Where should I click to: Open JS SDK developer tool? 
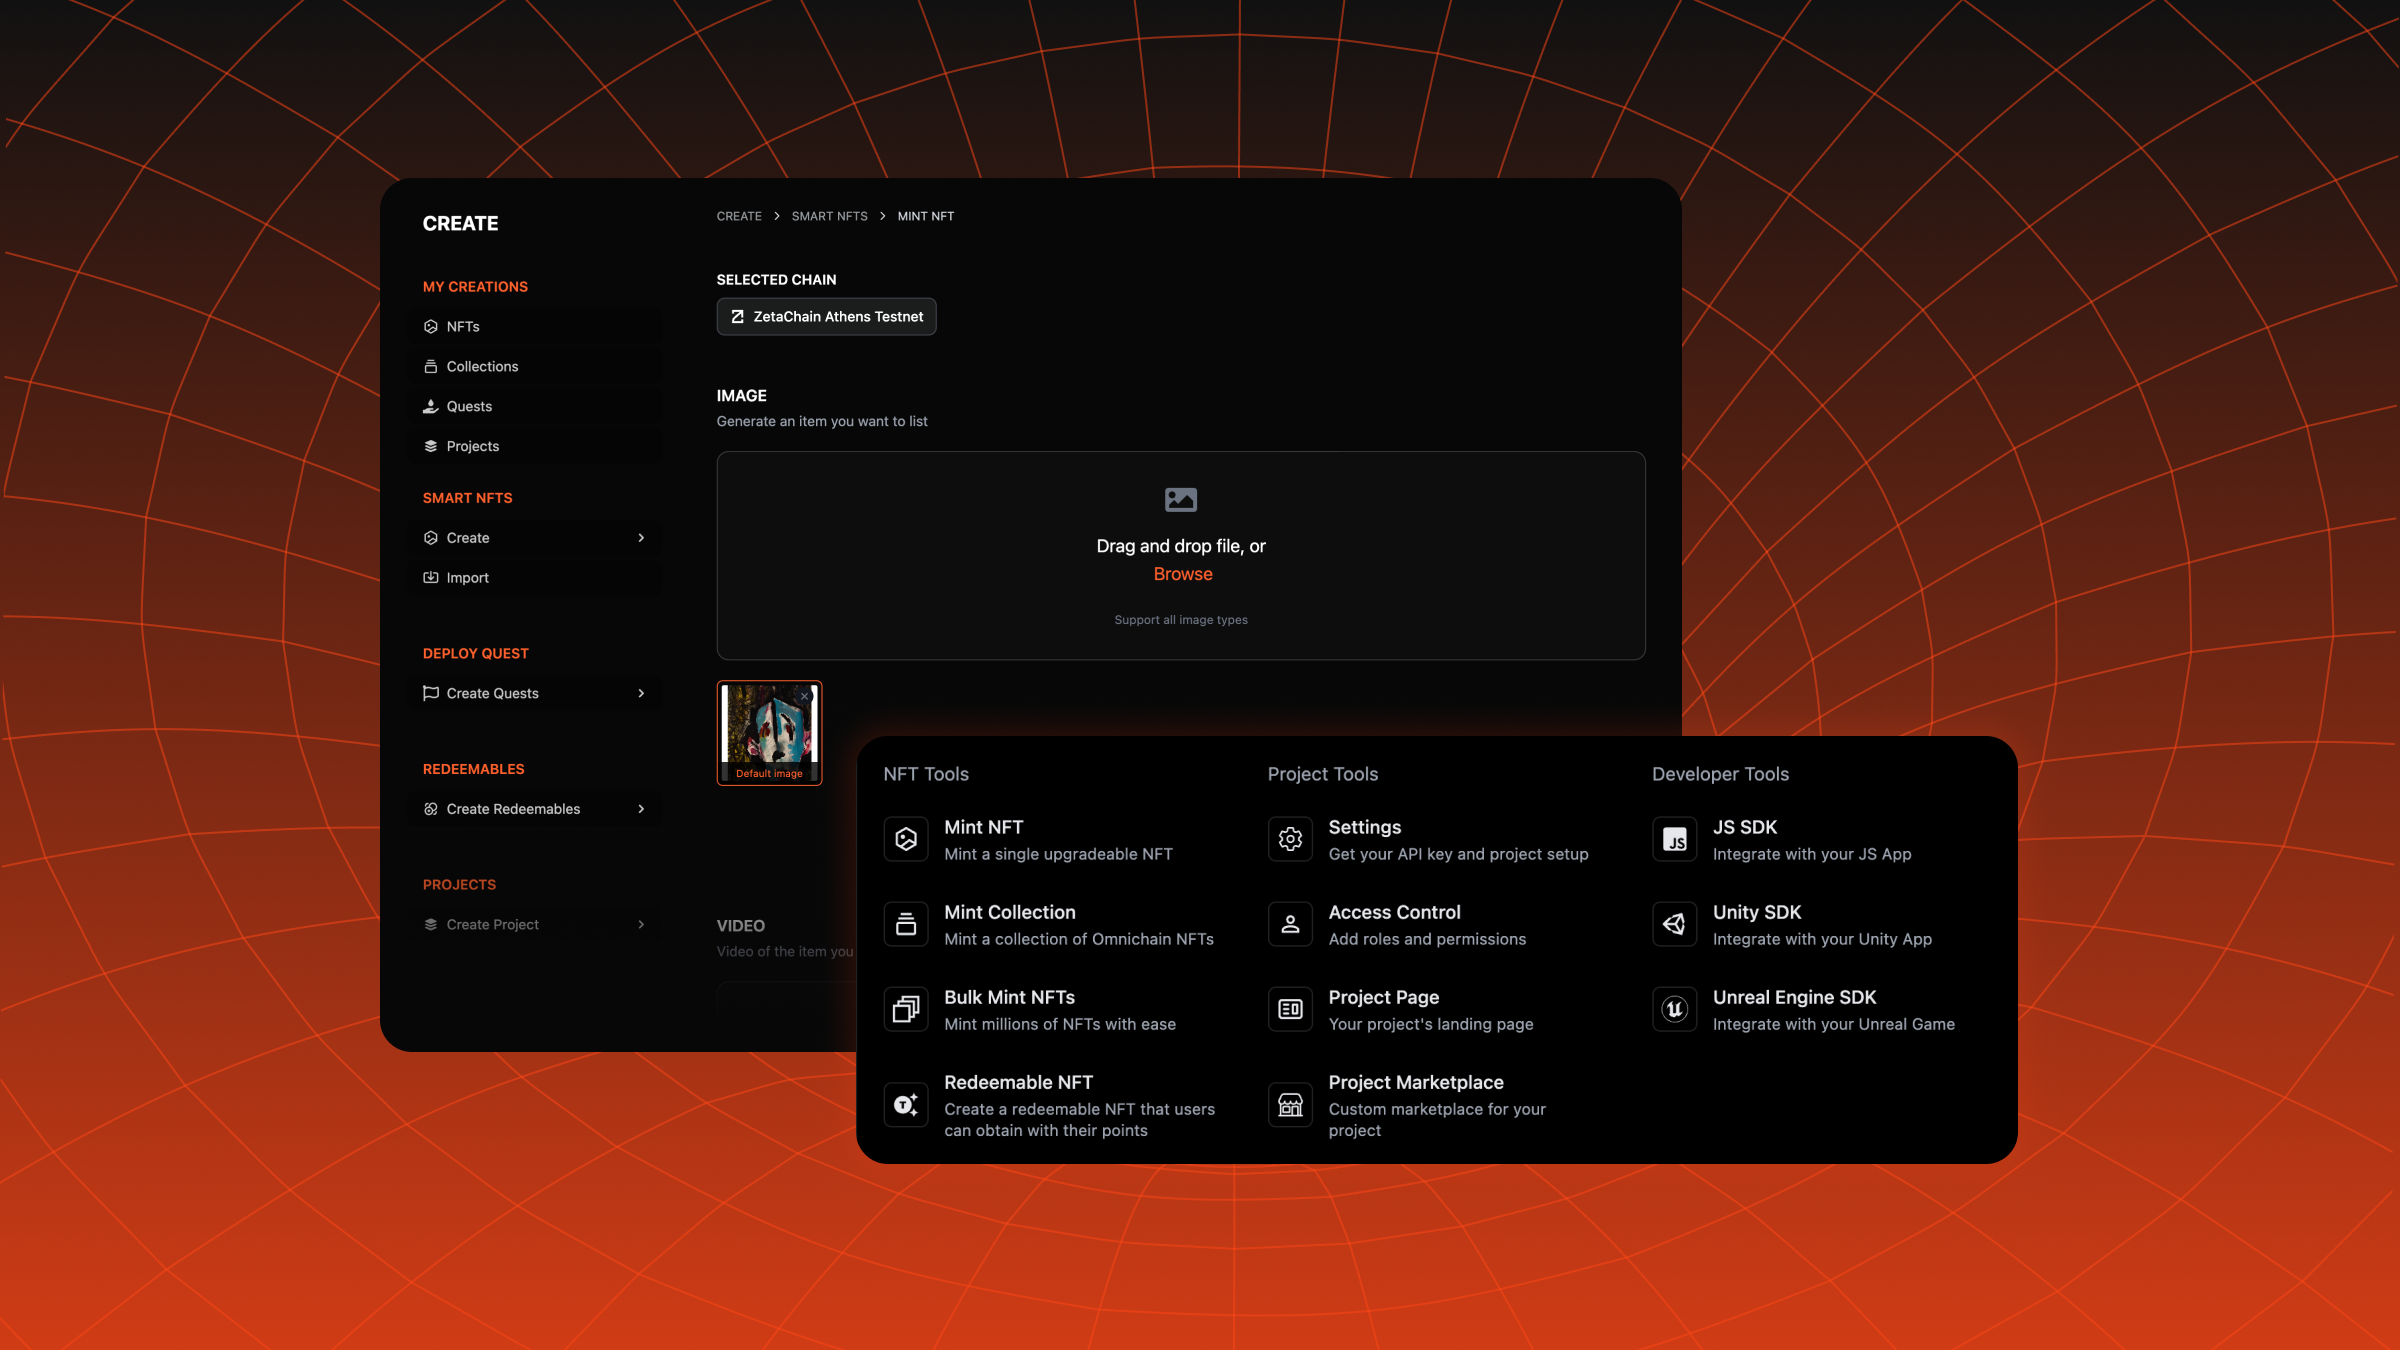1783,840
